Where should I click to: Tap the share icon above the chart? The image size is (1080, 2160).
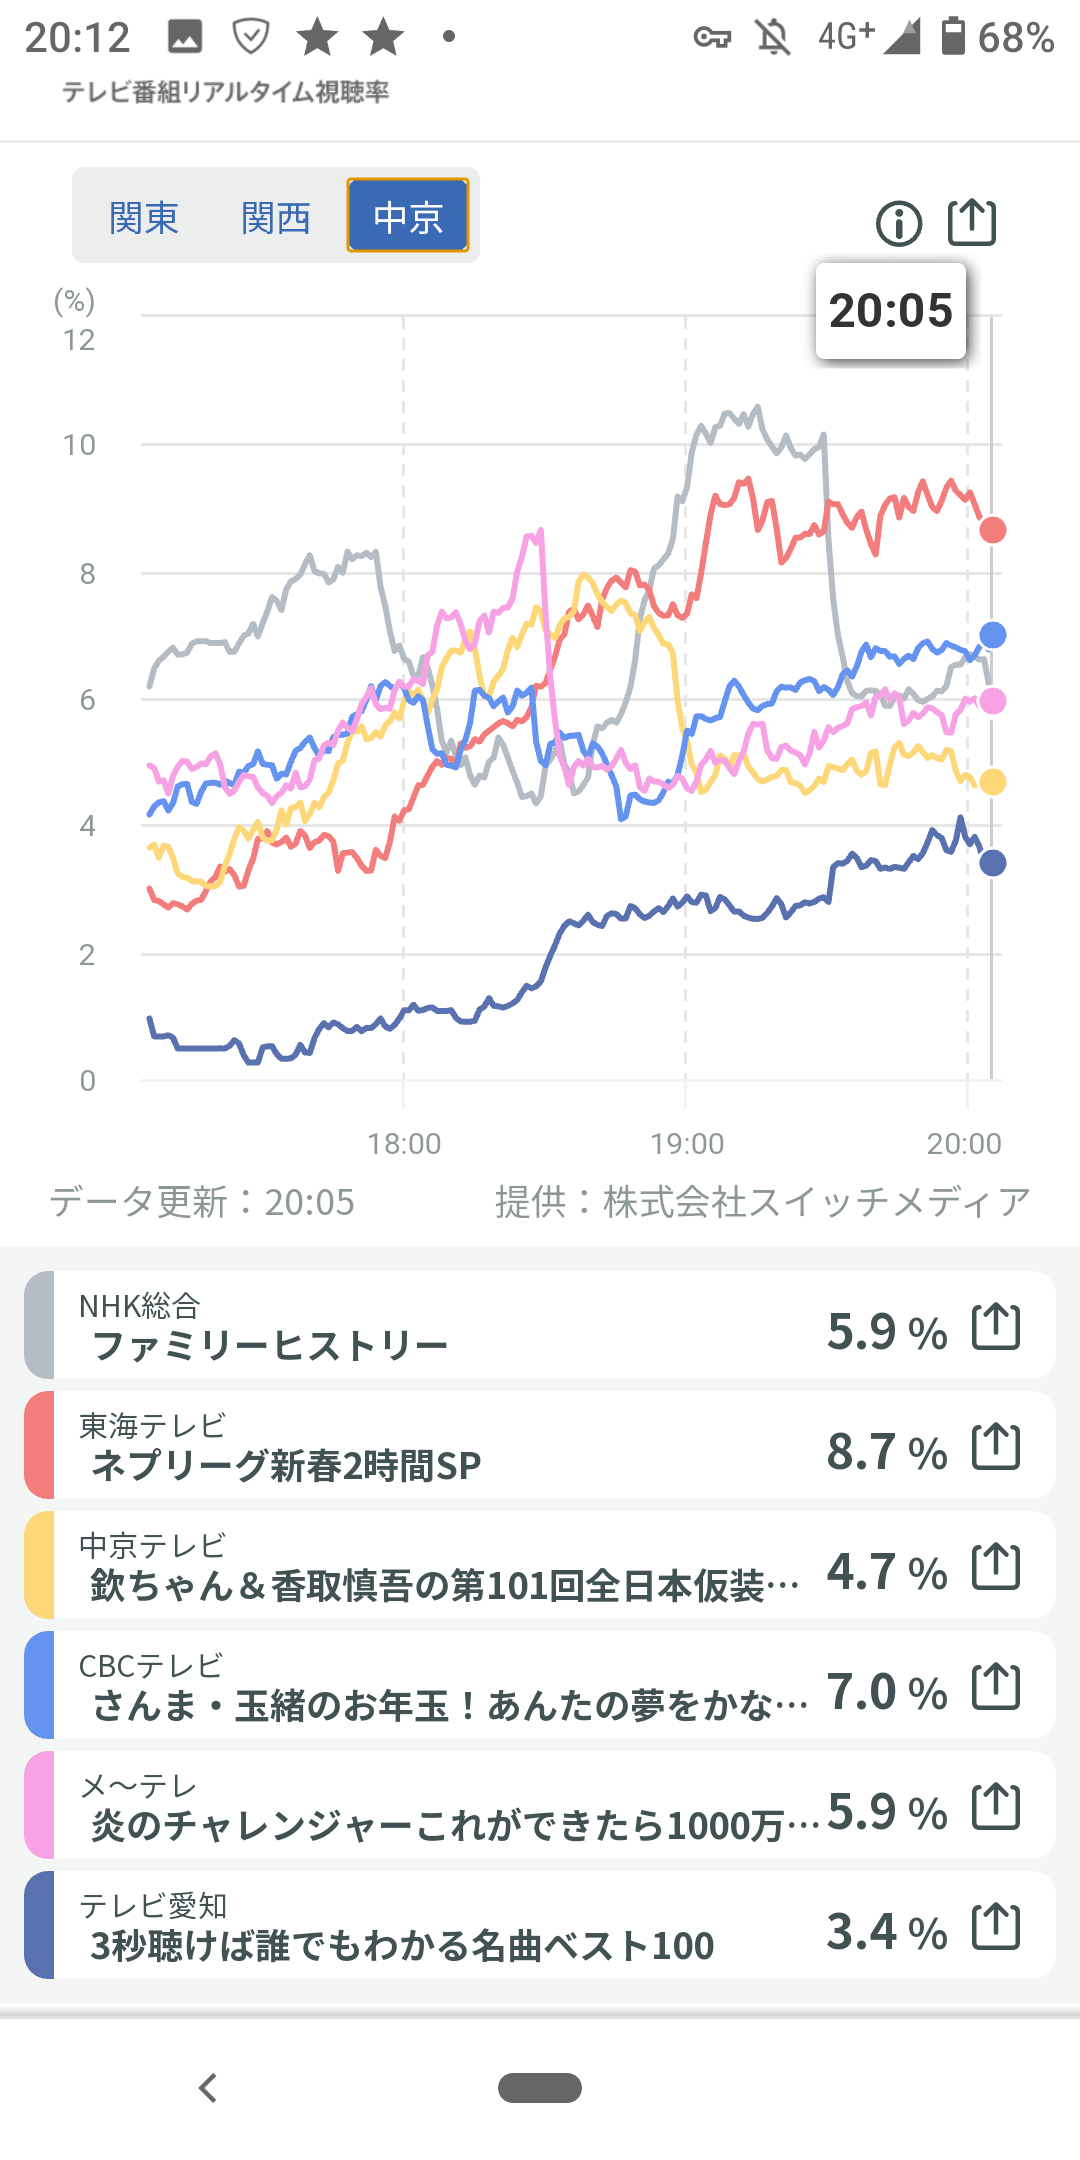[x=972, y=222]
